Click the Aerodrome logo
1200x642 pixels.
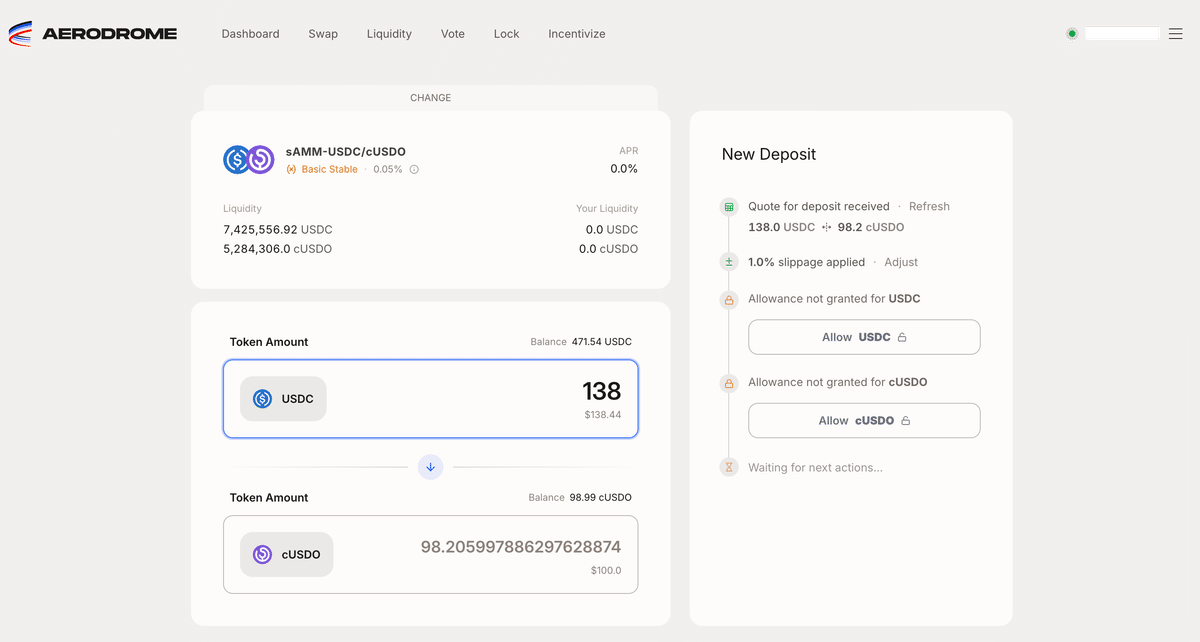coord(93,33)
